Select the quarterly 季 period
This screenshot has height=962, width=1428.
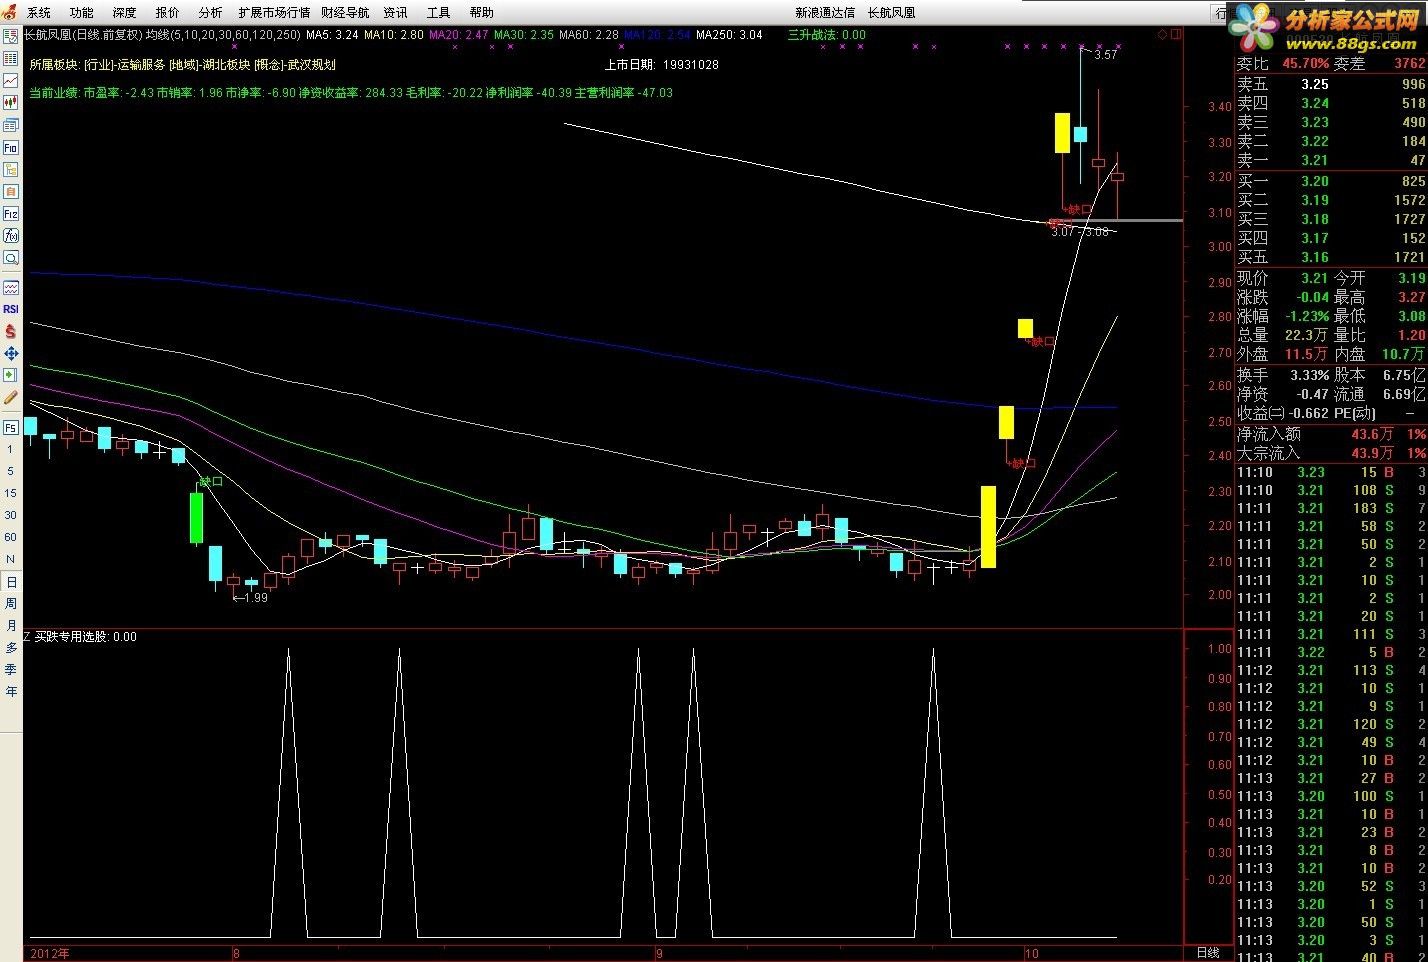[11, 670]
